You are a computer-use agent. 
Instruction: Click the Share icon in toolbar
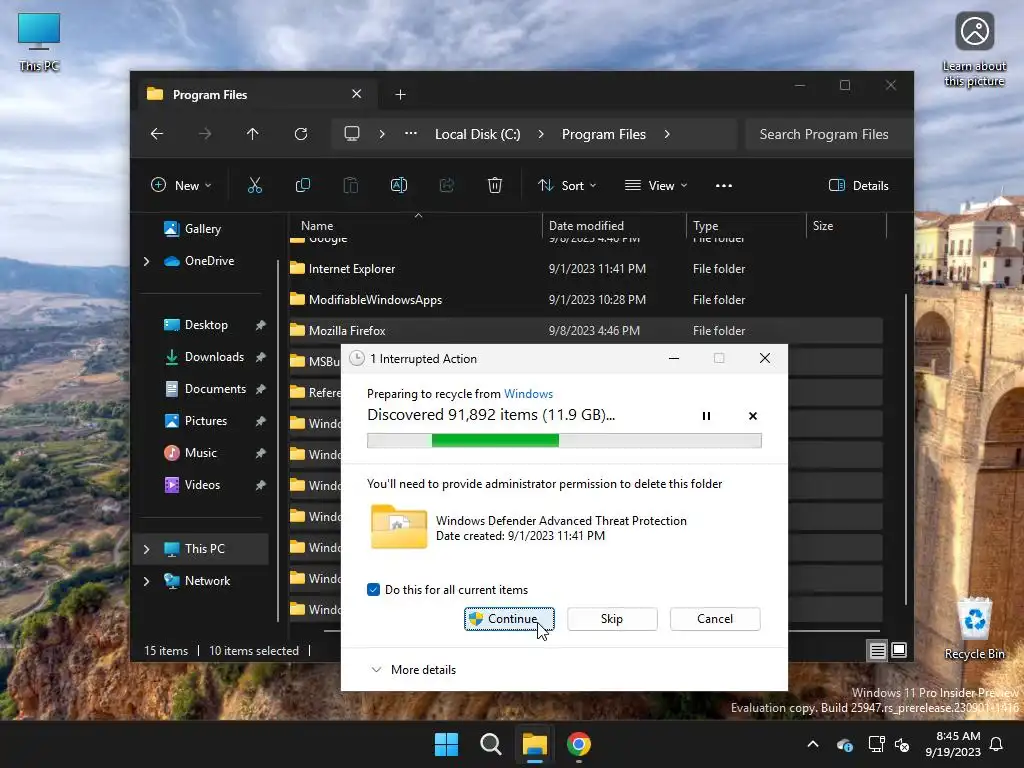[x=447, y=185]
